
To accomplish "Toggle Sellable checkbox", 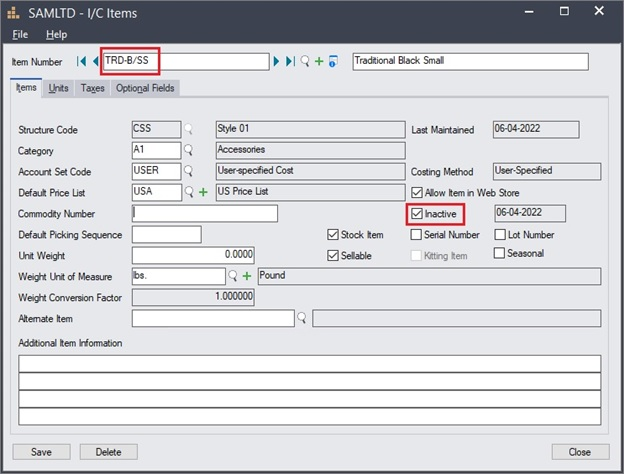I will click(333, 256).
